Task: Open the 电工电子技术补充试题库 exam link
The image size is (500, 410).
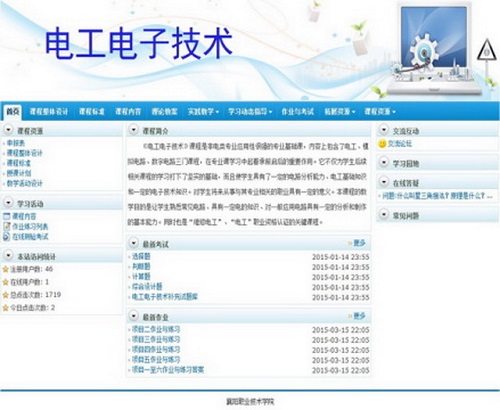Action: [165, 296]
